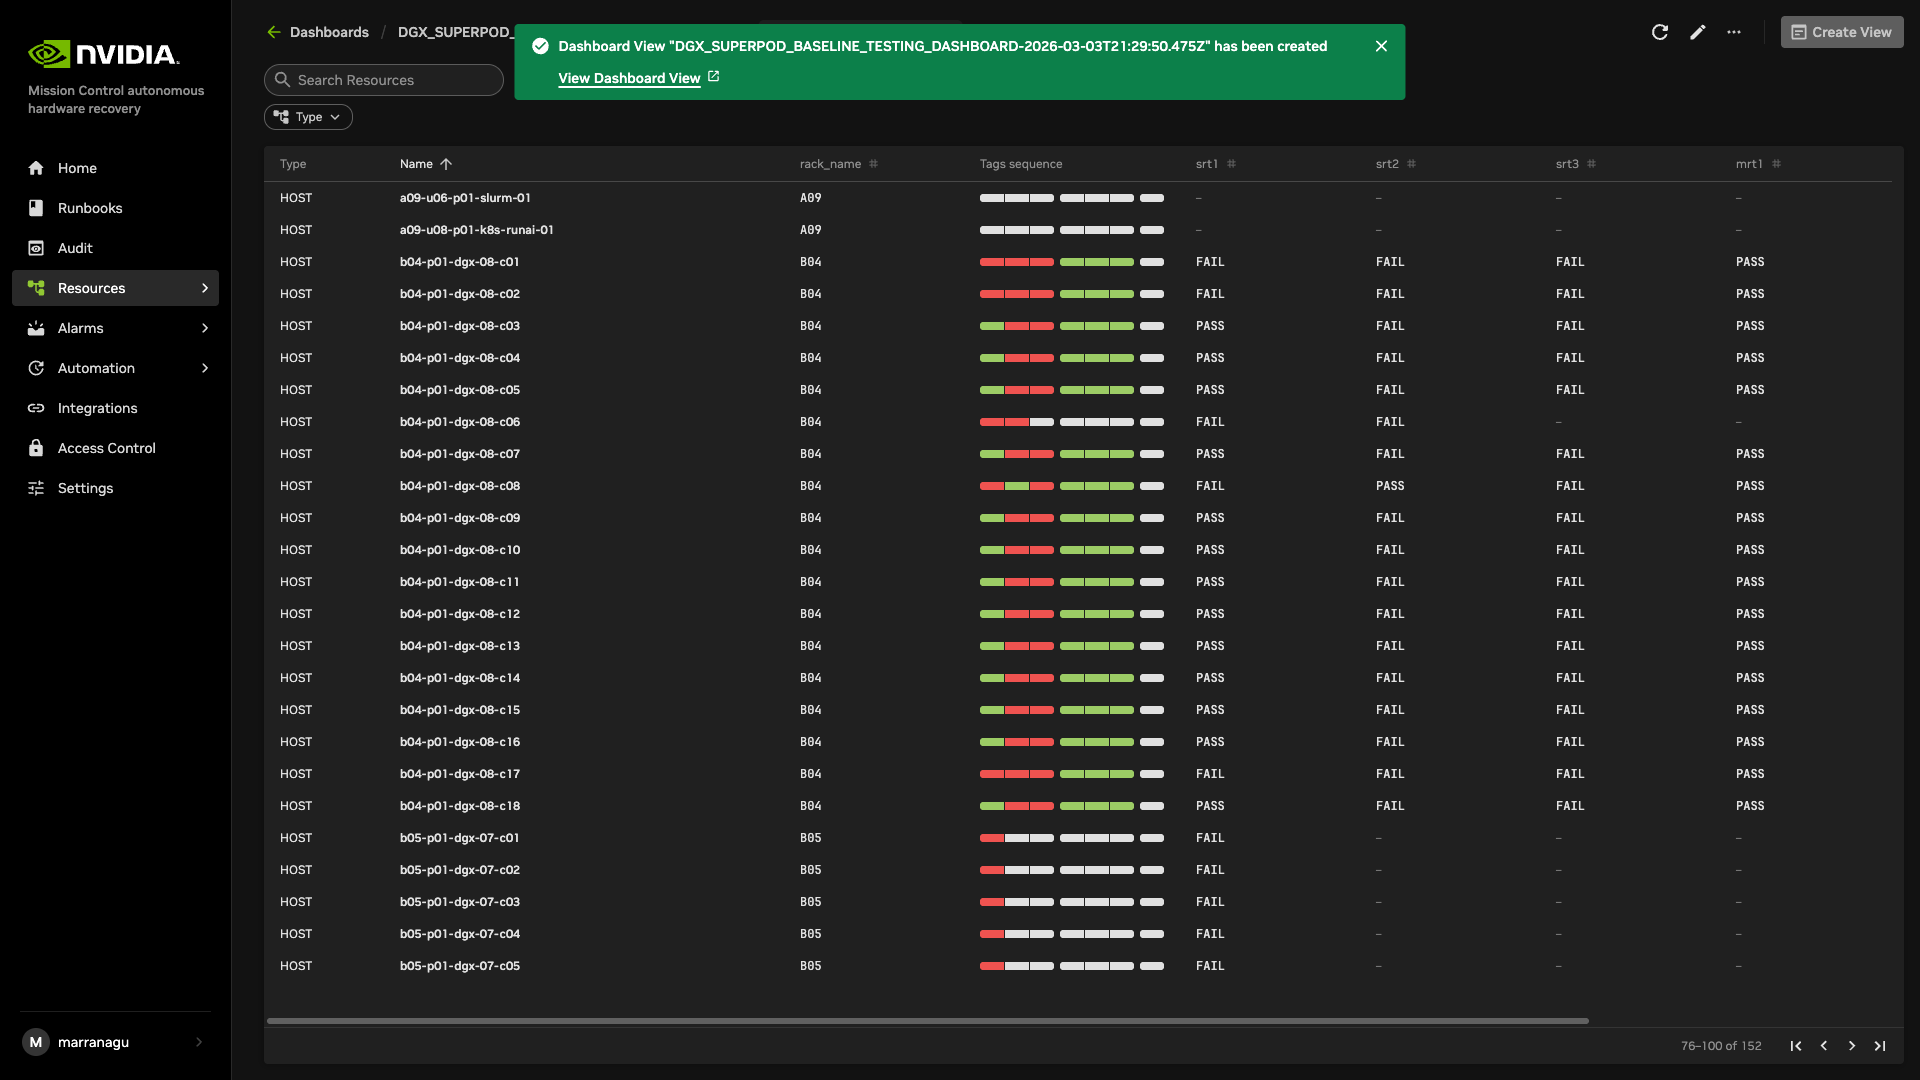Expand the Automation sidebar submenu
Screen dimensions: 1920x1080
[205, 368]
